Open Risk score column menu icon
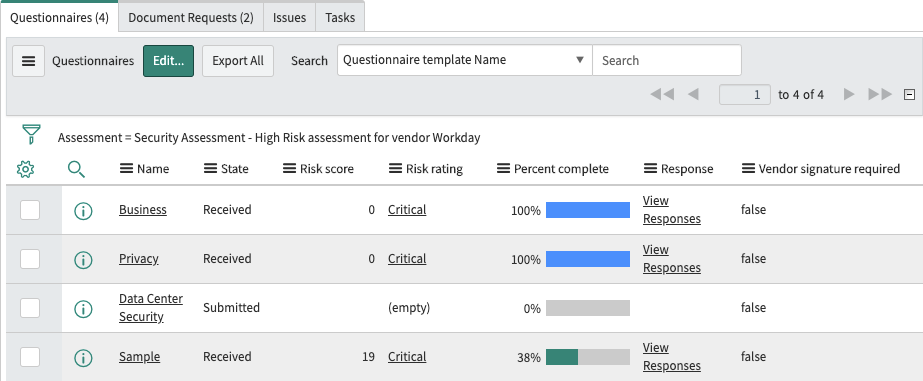This screenshot has width=923, height=381. (289, 169)
